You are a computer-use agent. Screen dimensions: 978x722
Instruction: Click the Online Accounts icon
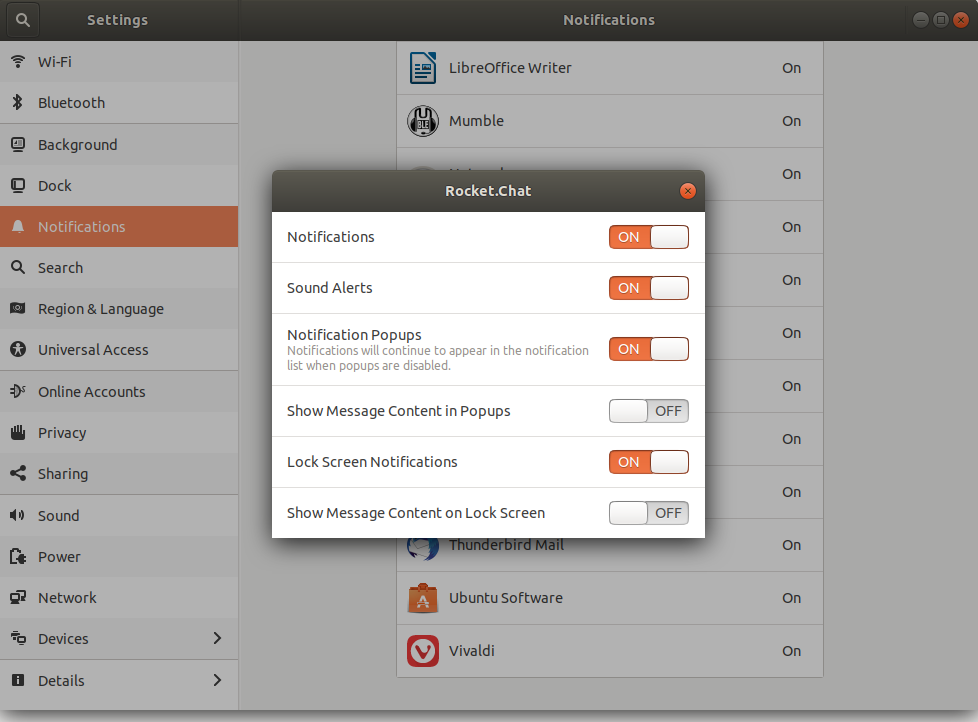point(18,391)
